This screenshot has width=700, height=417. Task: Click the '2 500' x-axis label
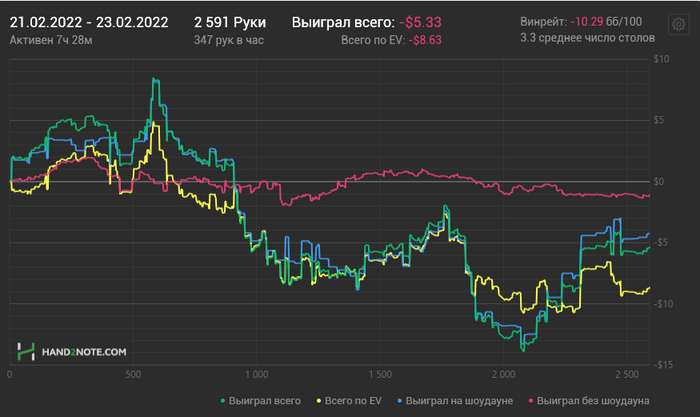(627, 375)
